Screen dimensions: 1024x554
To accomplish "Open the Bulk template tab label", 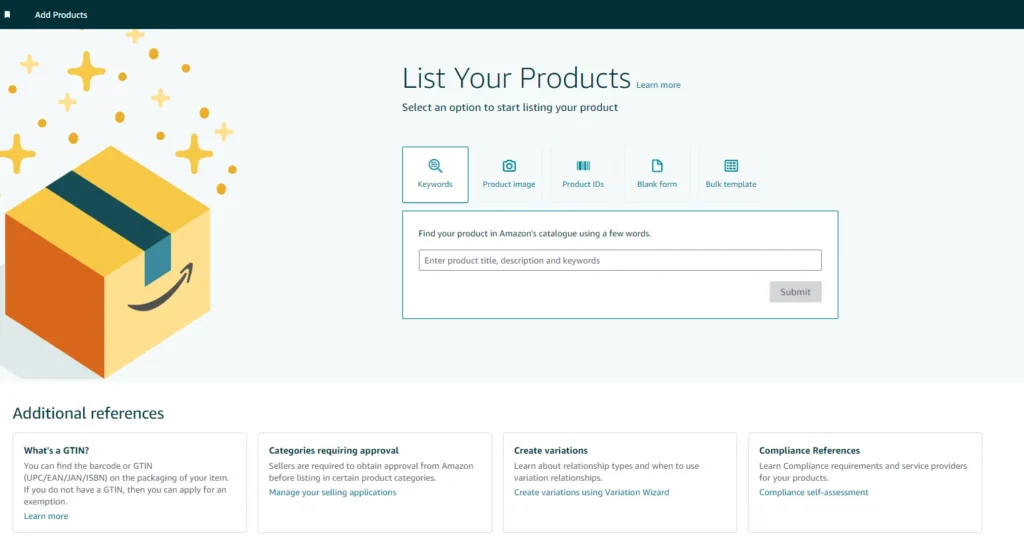I will 731,184.
